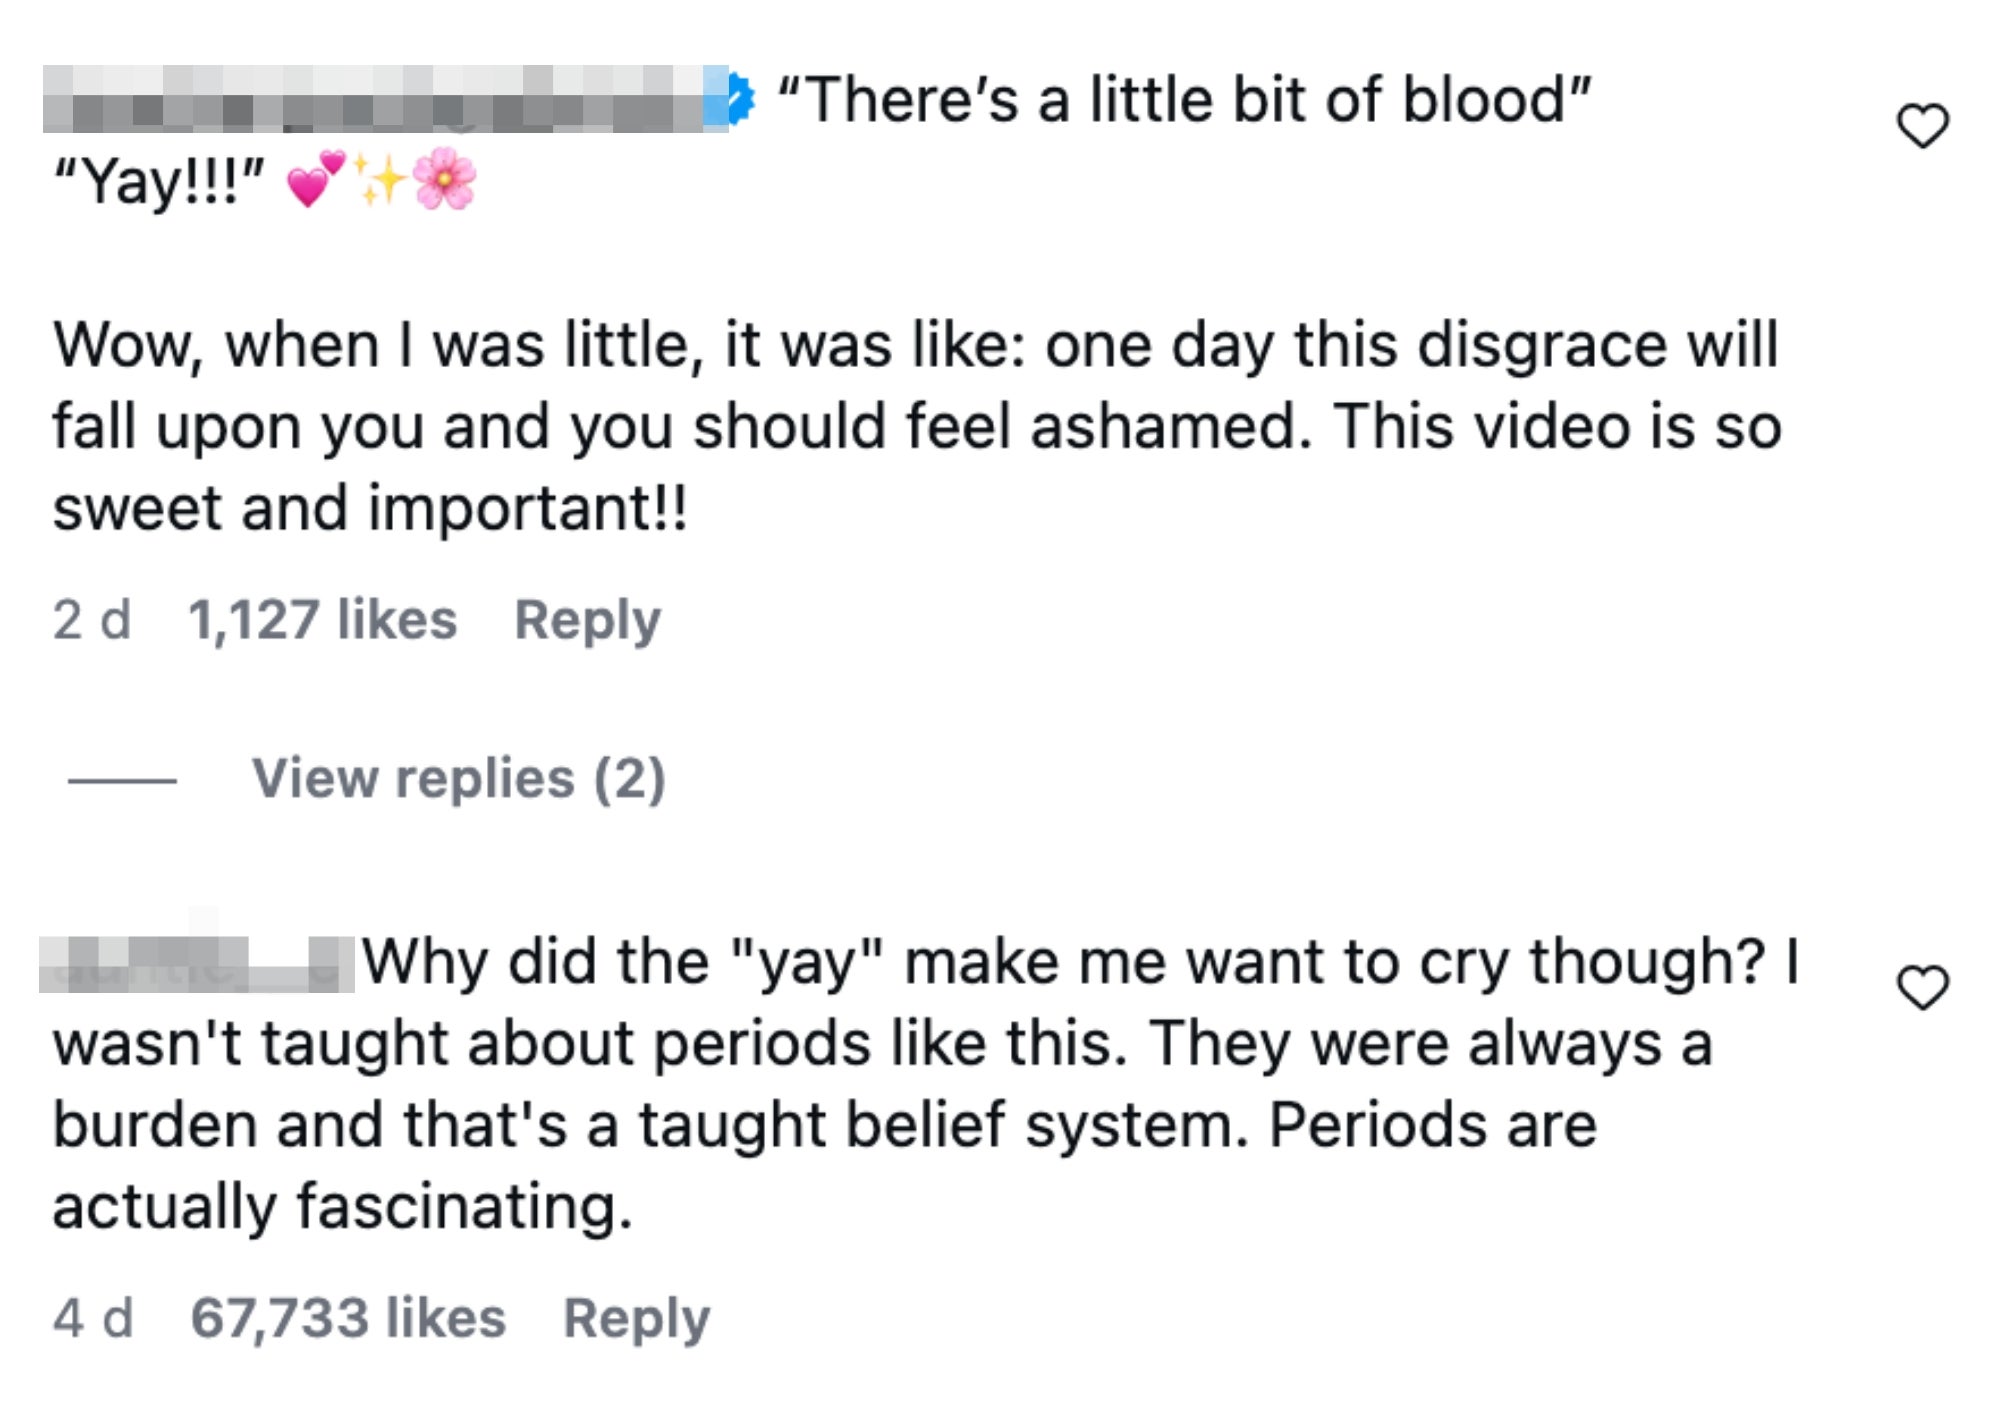Click the blue verified badge beside first username
Image resolution: width=2000 pixels, height=1410 pixels.
[740, 99]
